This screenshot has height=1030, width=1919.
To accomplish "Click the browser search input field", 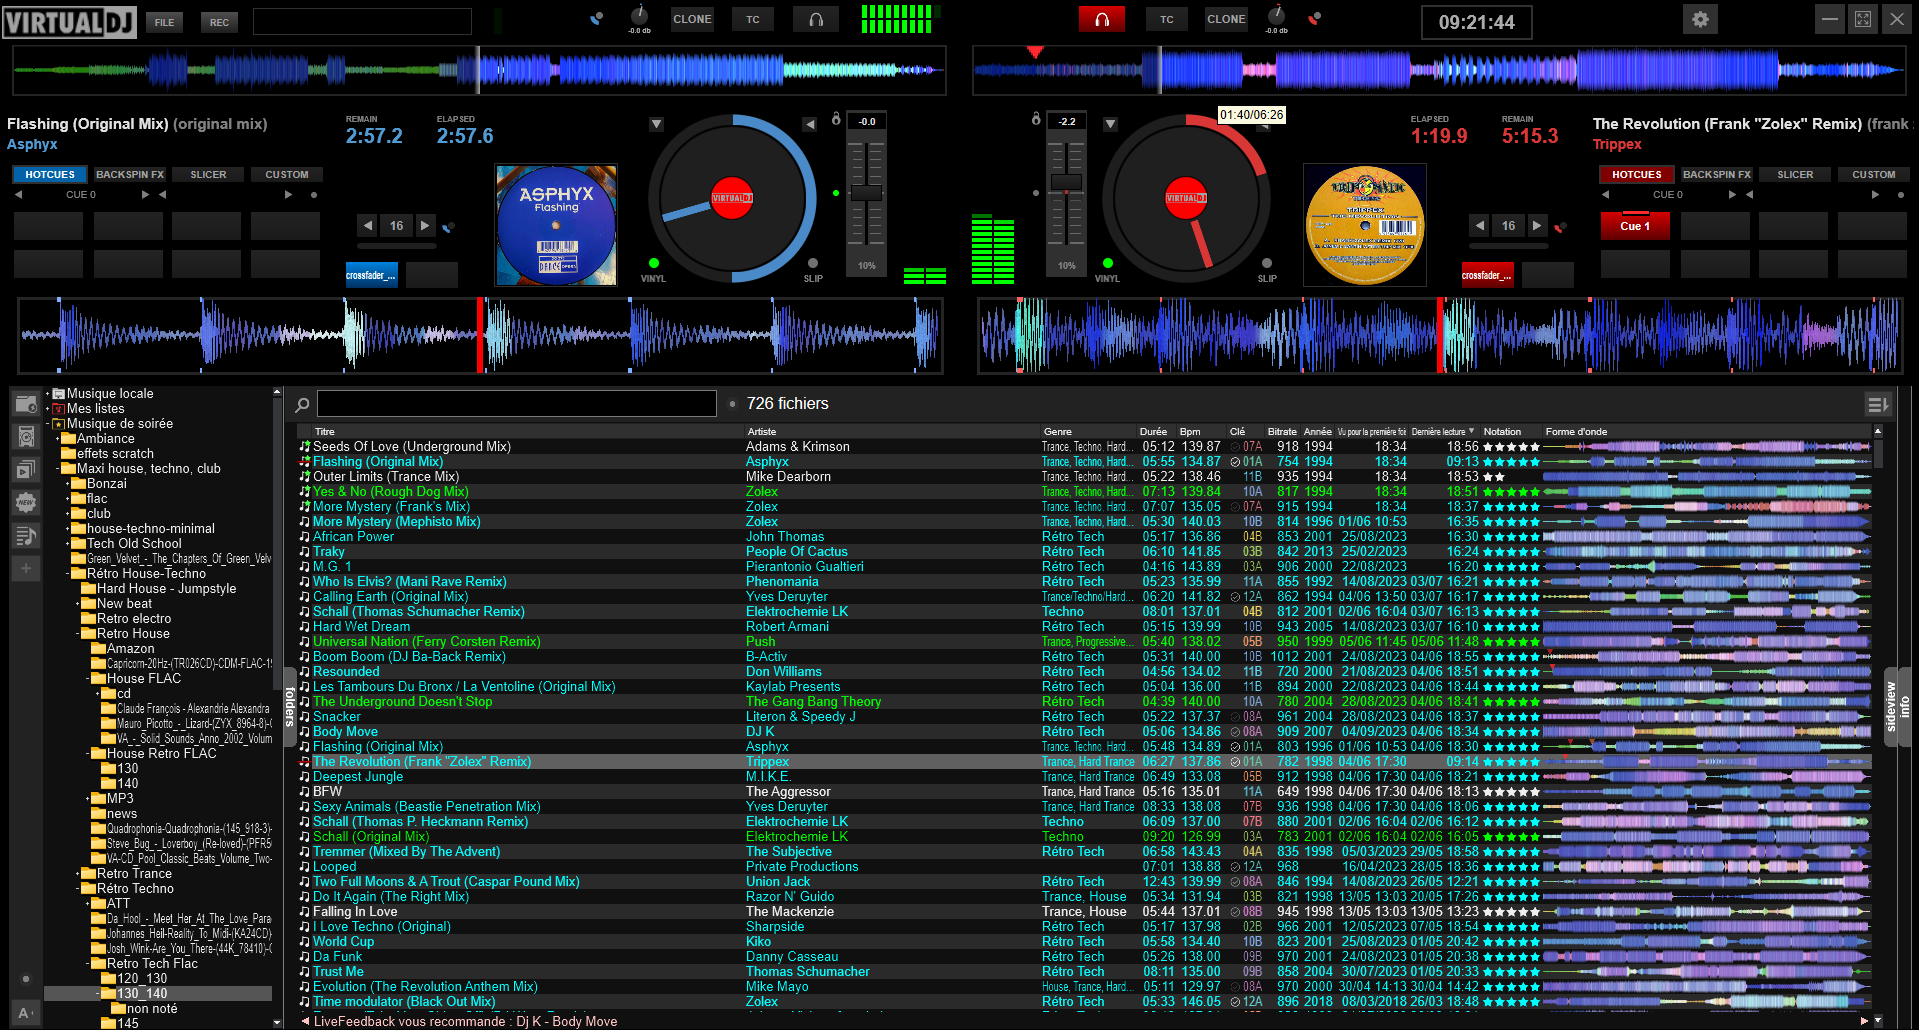I will click(x=516, y=404).
